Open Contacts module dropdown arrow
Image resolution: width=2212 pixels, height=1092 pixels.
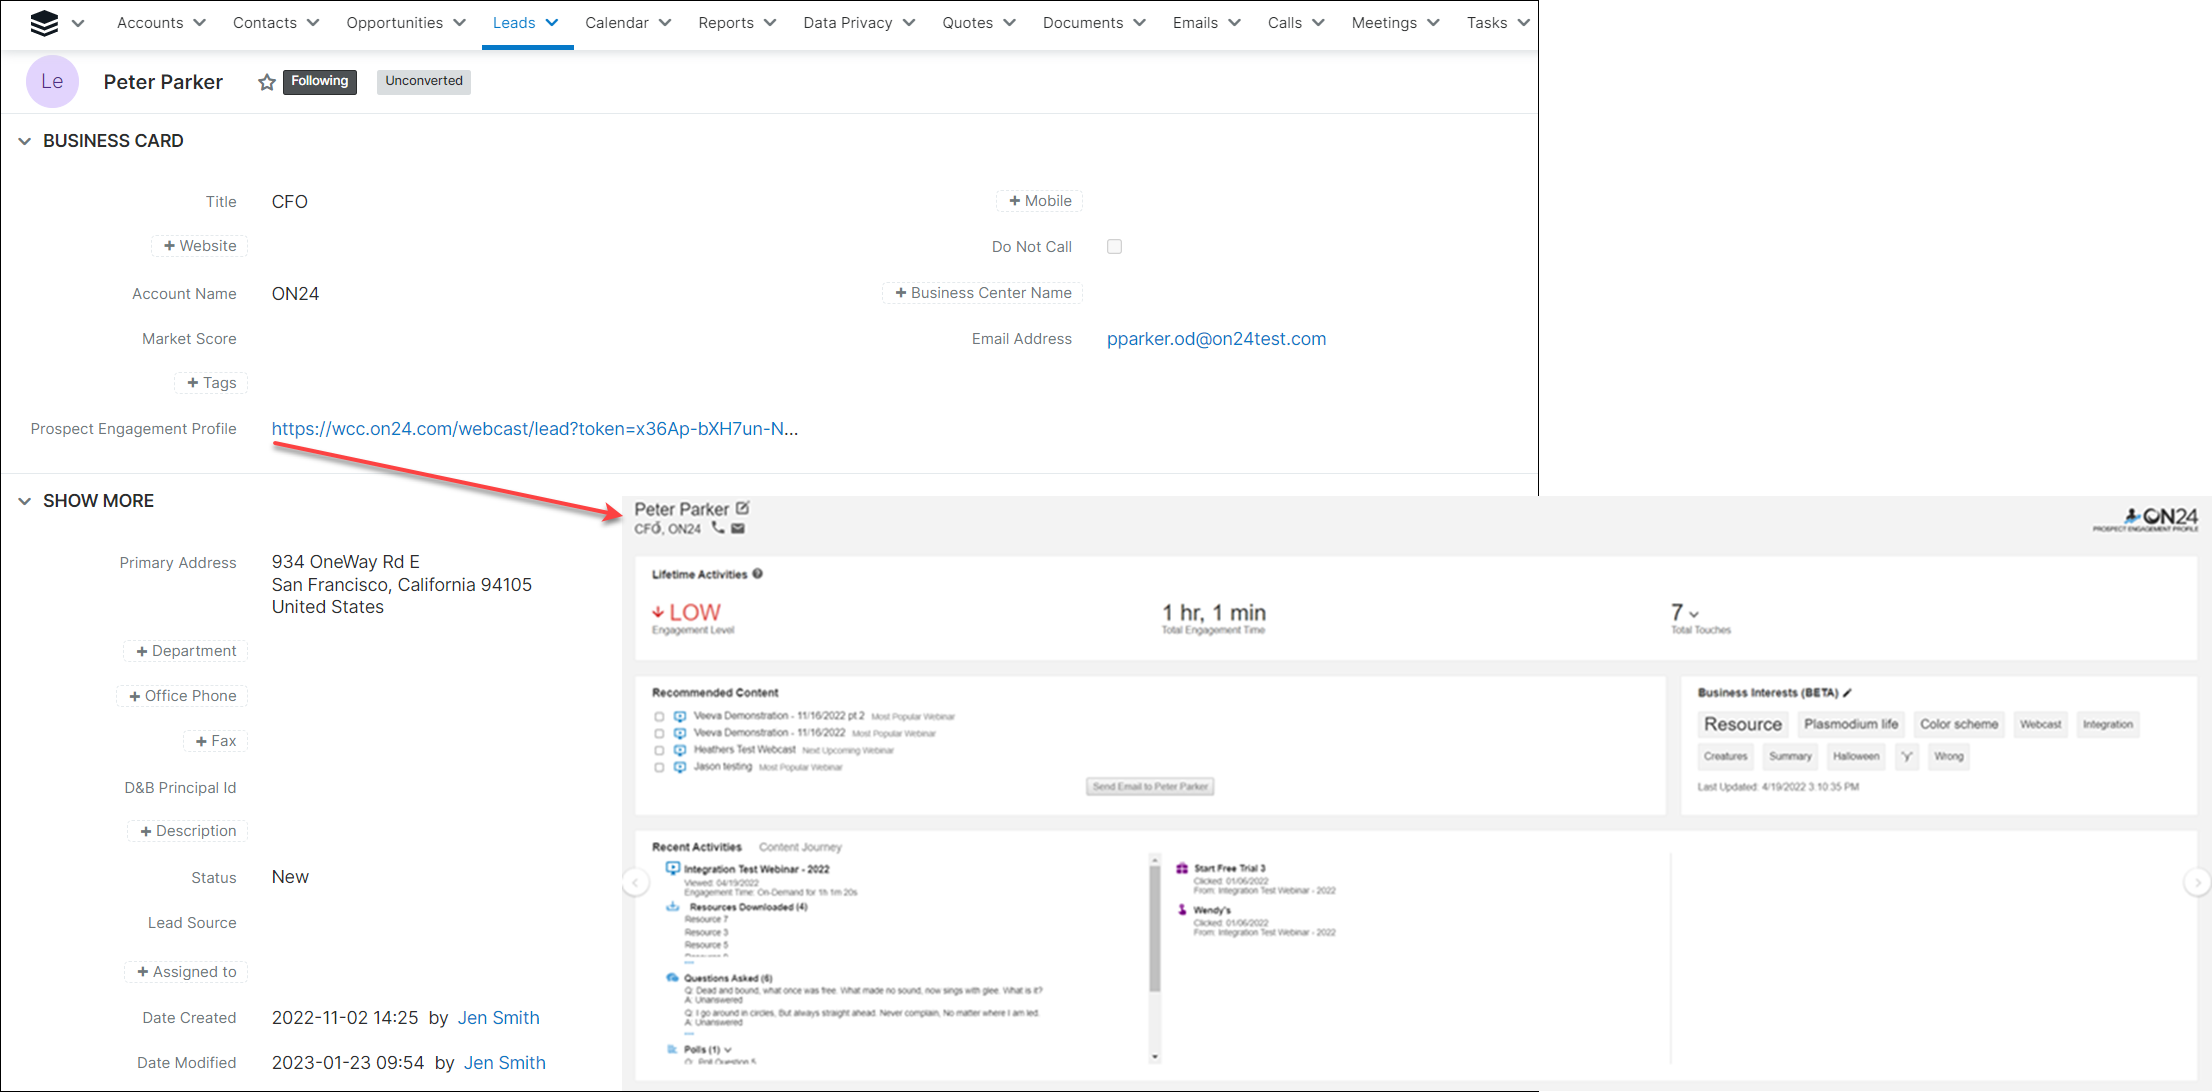tap(313, 22)
